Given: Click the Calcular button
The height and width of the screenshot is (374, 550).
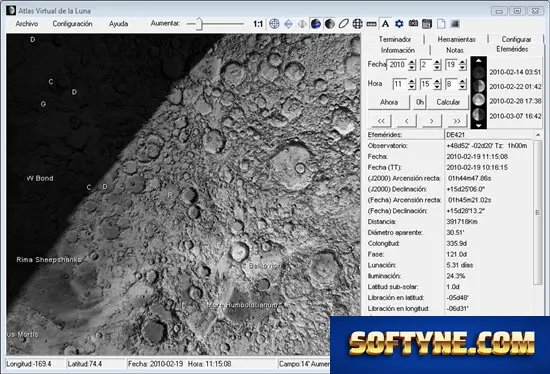Looking at the screenshot, I should pos(448,102).
